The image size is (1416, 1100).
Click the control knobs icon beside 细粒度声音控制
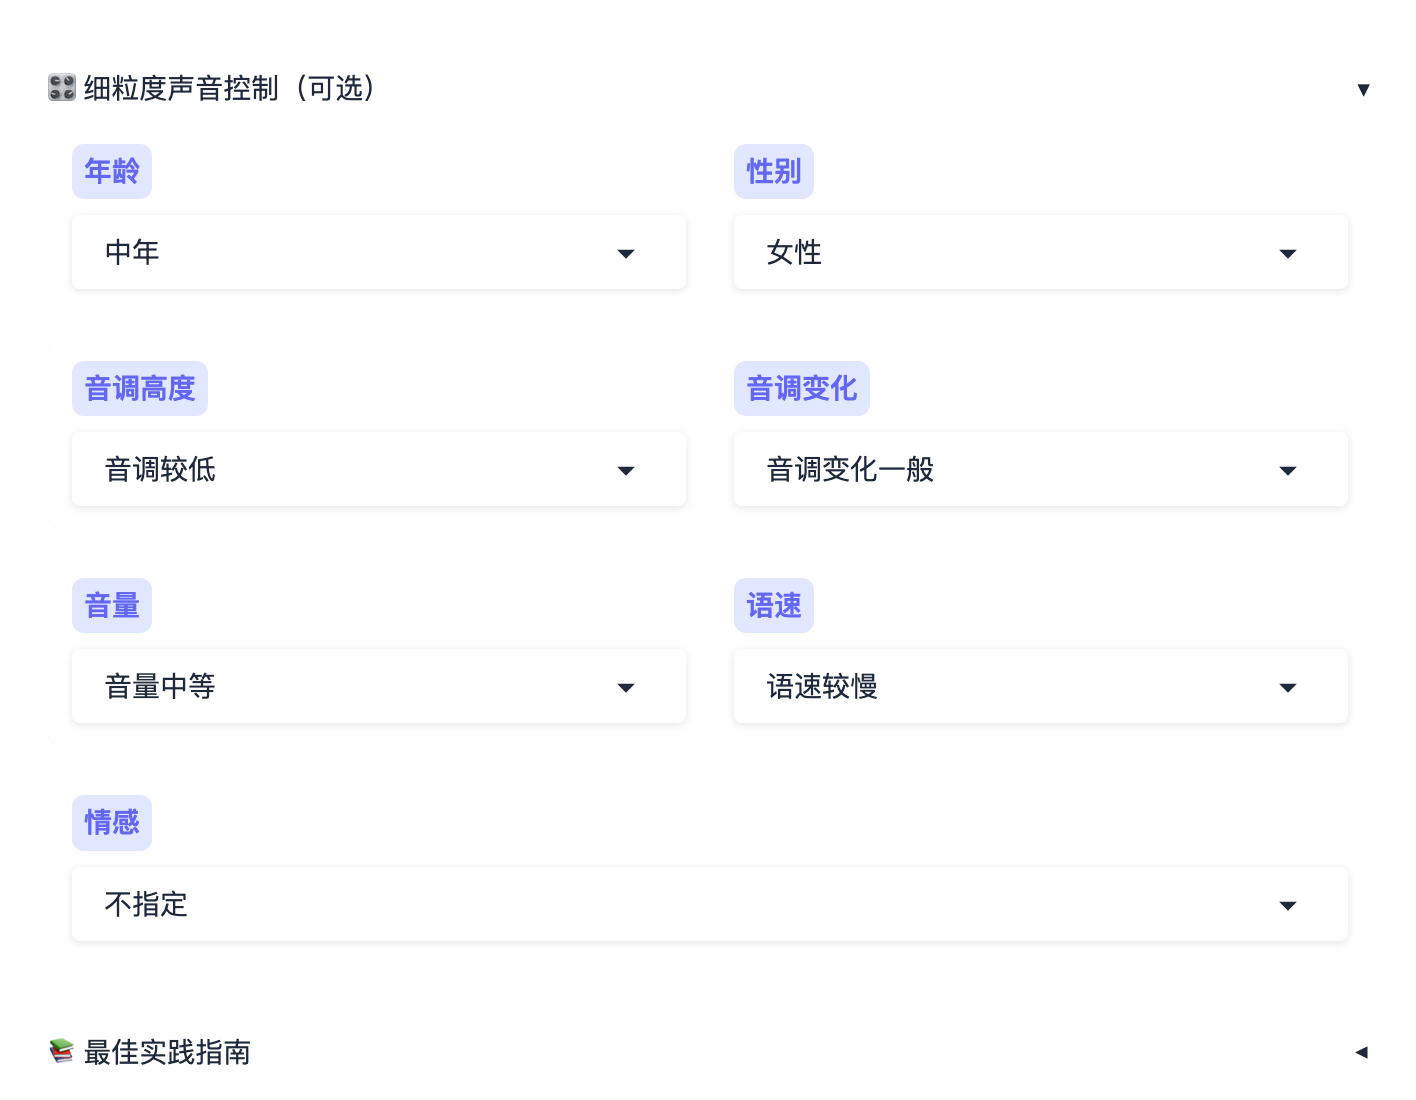tap(62, 88)
